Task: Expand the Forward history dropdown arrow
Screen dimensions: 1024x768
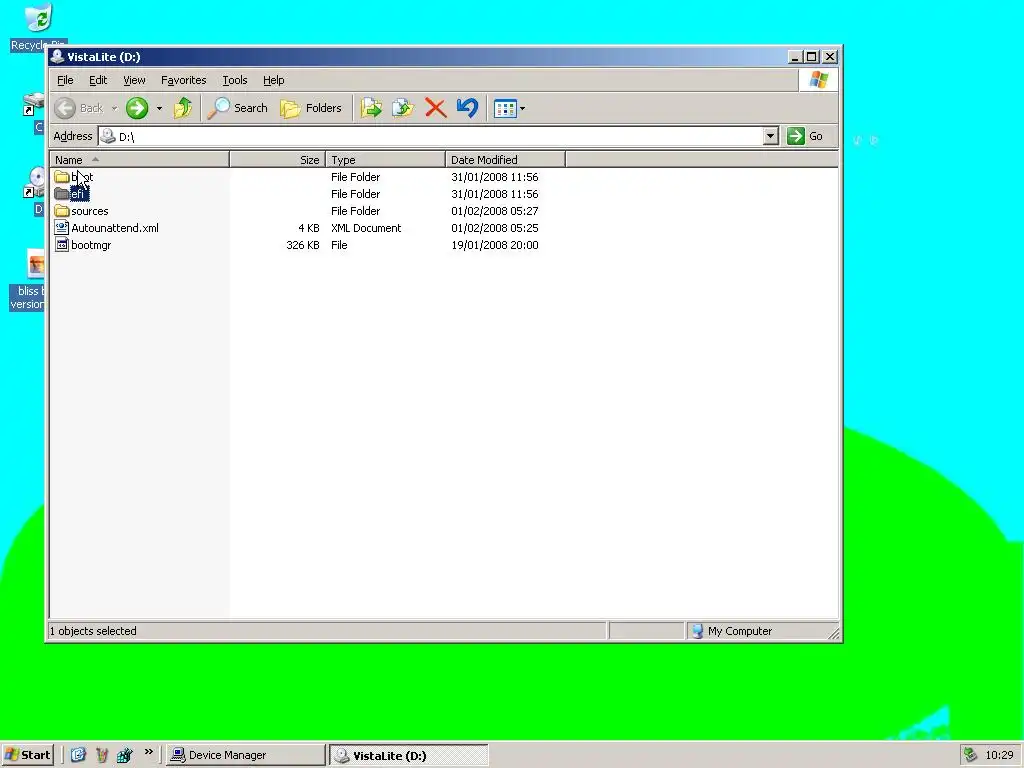Action: (159, 108)
